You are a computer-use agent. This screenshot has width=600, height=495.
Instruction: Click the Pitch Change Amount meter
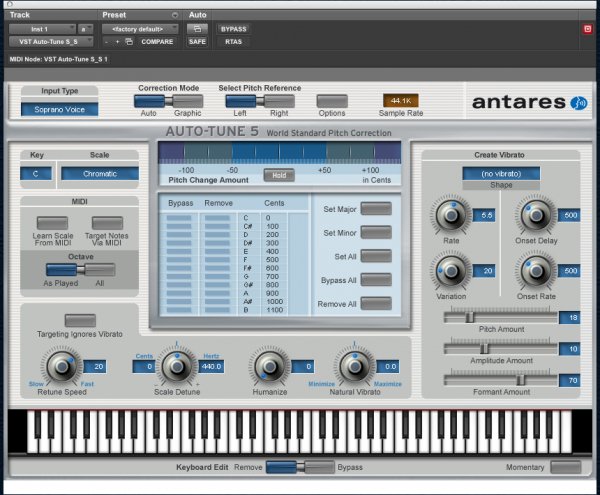coord(280,152)
